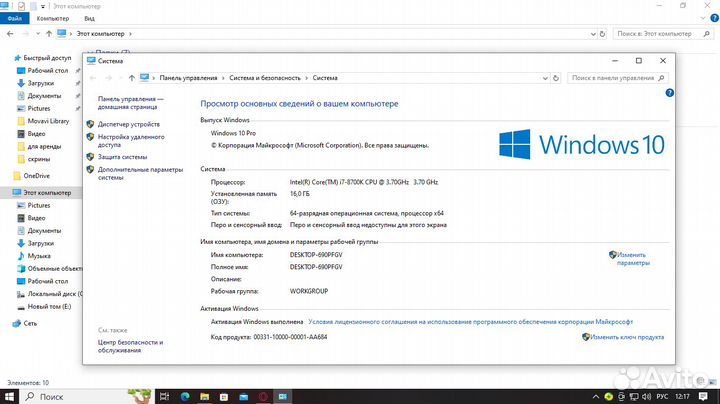Click the control panel search field
This screenshot has height=404, width=720.
point(613,78)
